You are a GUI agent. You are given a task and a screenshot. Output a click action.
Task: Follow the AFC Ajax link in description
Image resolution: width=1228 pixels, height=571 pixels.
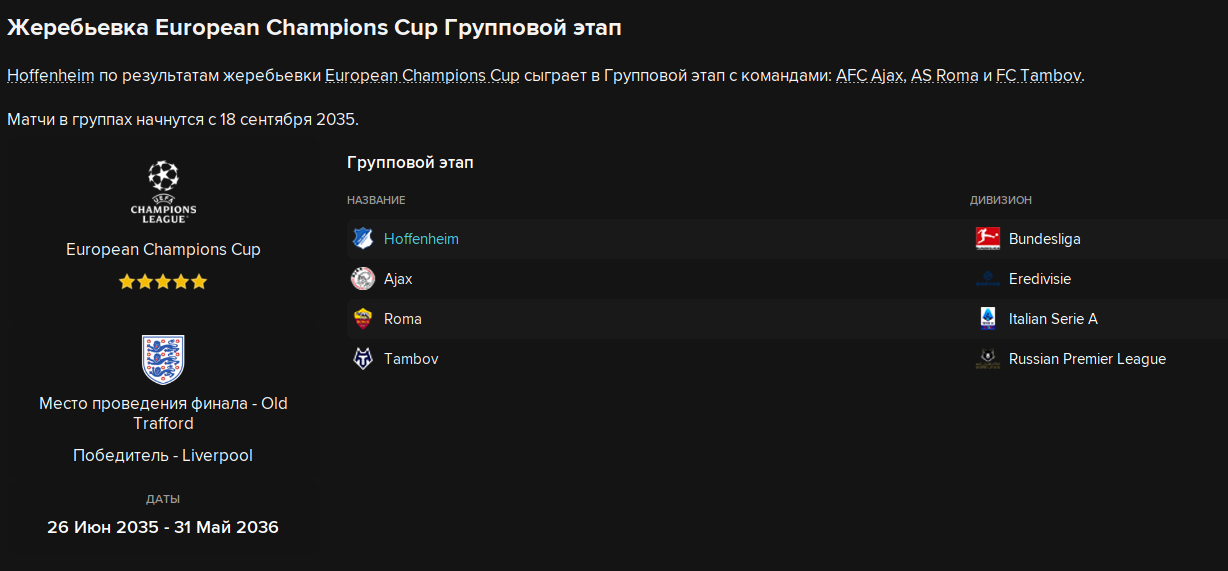coord(870,76)
